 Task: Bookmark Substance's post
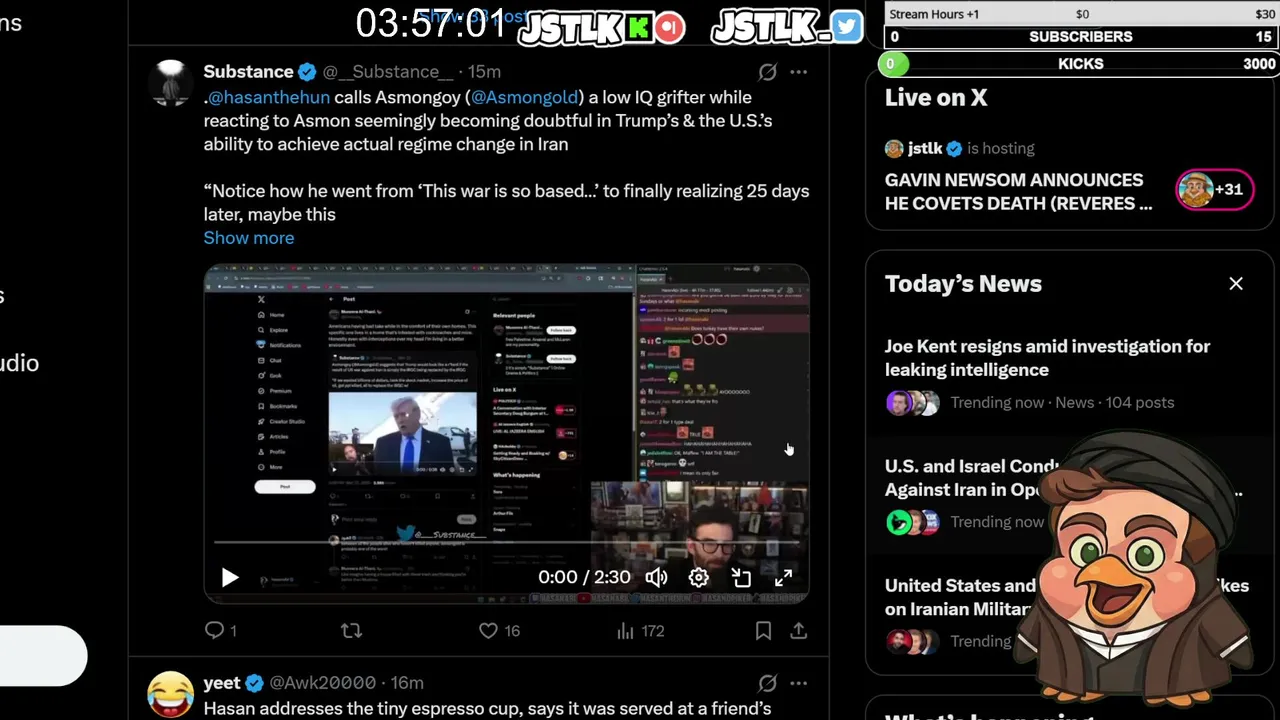(x=763, y=631)
